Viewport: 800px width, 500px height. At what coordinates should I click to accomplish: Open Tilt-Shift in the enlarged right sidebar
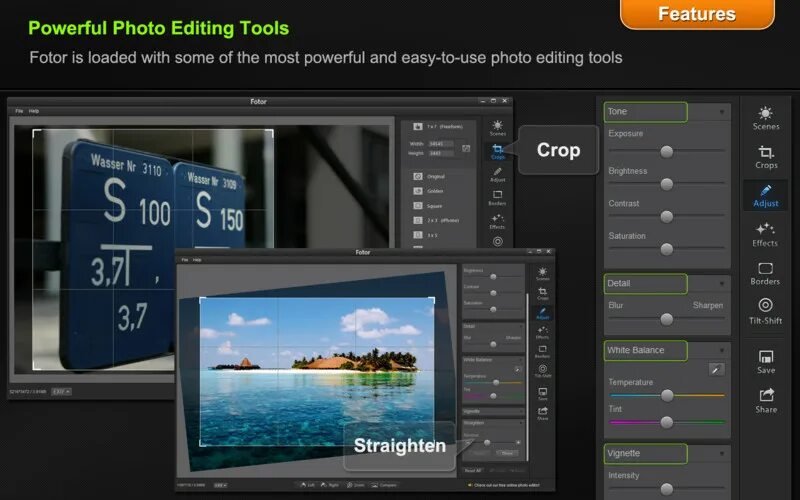click(x=765, y=311)
